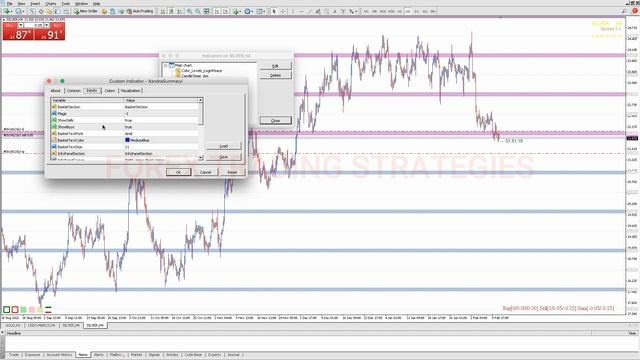
Task: Open the chart templates icon
Action: point(260,11)
